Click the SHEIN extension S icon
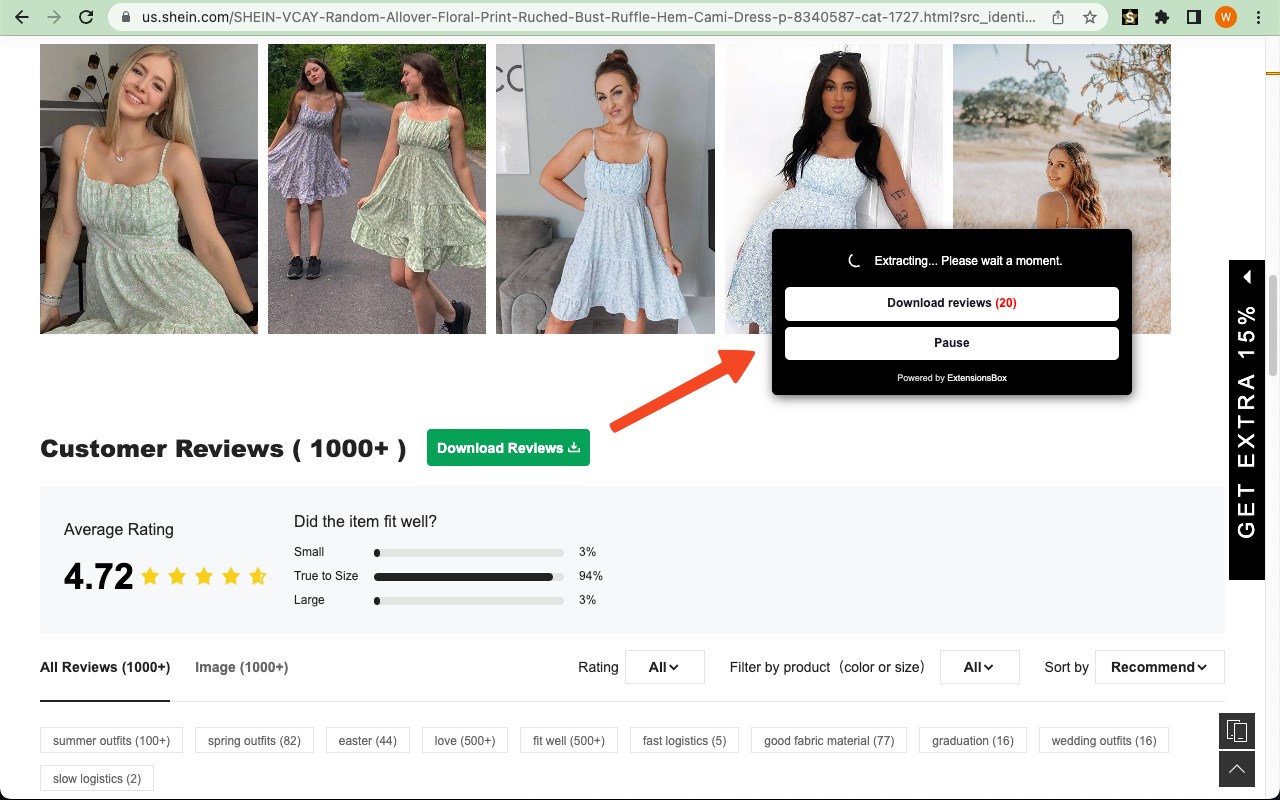The image size is (1280, 800). (x=1130, y=17)
